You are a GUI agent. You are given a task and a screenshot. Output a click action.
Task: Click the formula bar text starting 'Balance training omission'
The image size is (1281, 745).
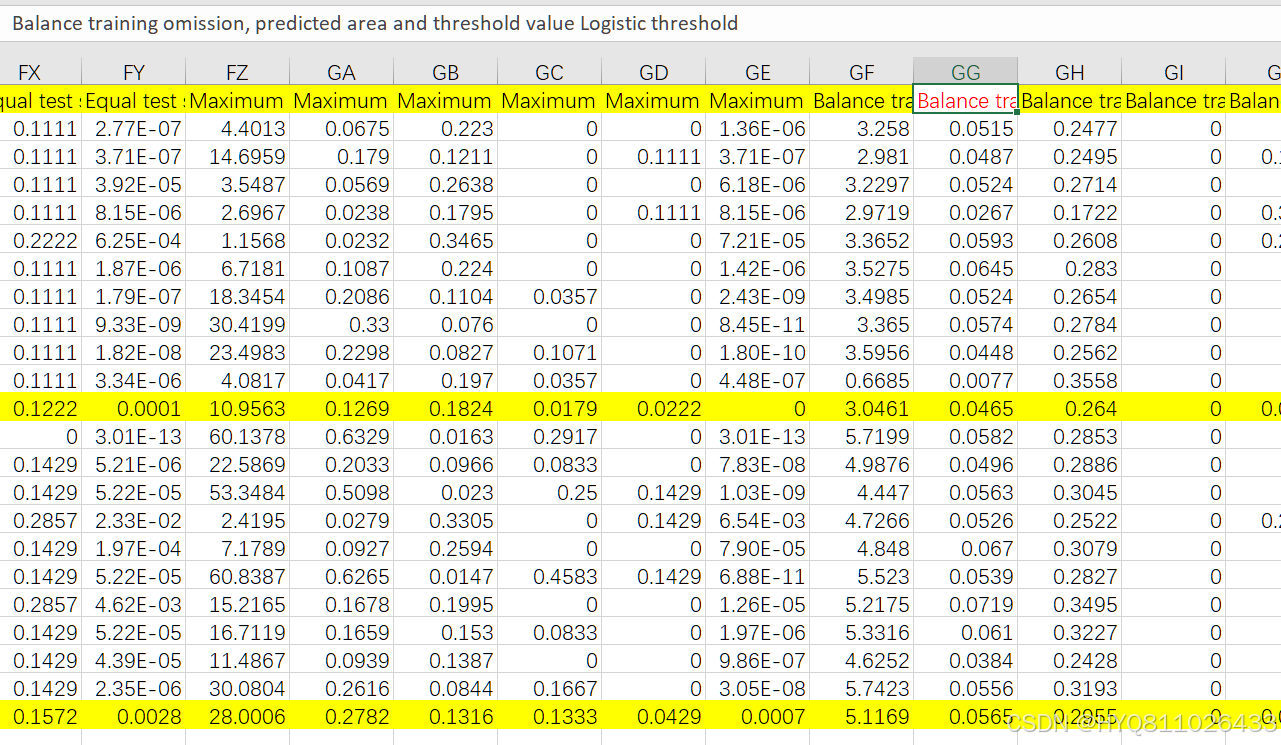375,23
